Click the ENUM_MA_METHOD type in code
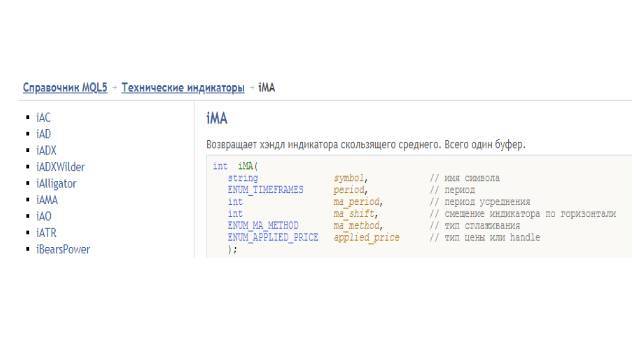 point(263,225)
